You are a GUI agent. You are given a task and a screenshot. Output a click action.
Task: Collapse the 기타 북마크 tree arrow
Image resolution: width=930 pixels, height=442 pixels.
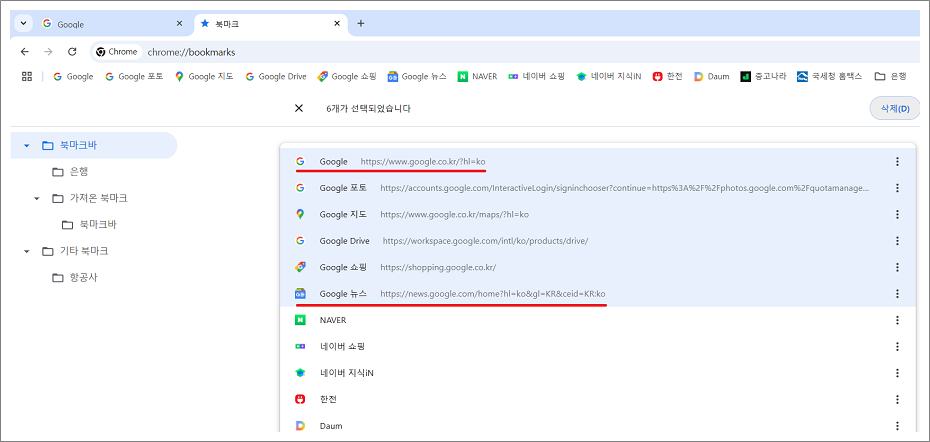point(26,252)
